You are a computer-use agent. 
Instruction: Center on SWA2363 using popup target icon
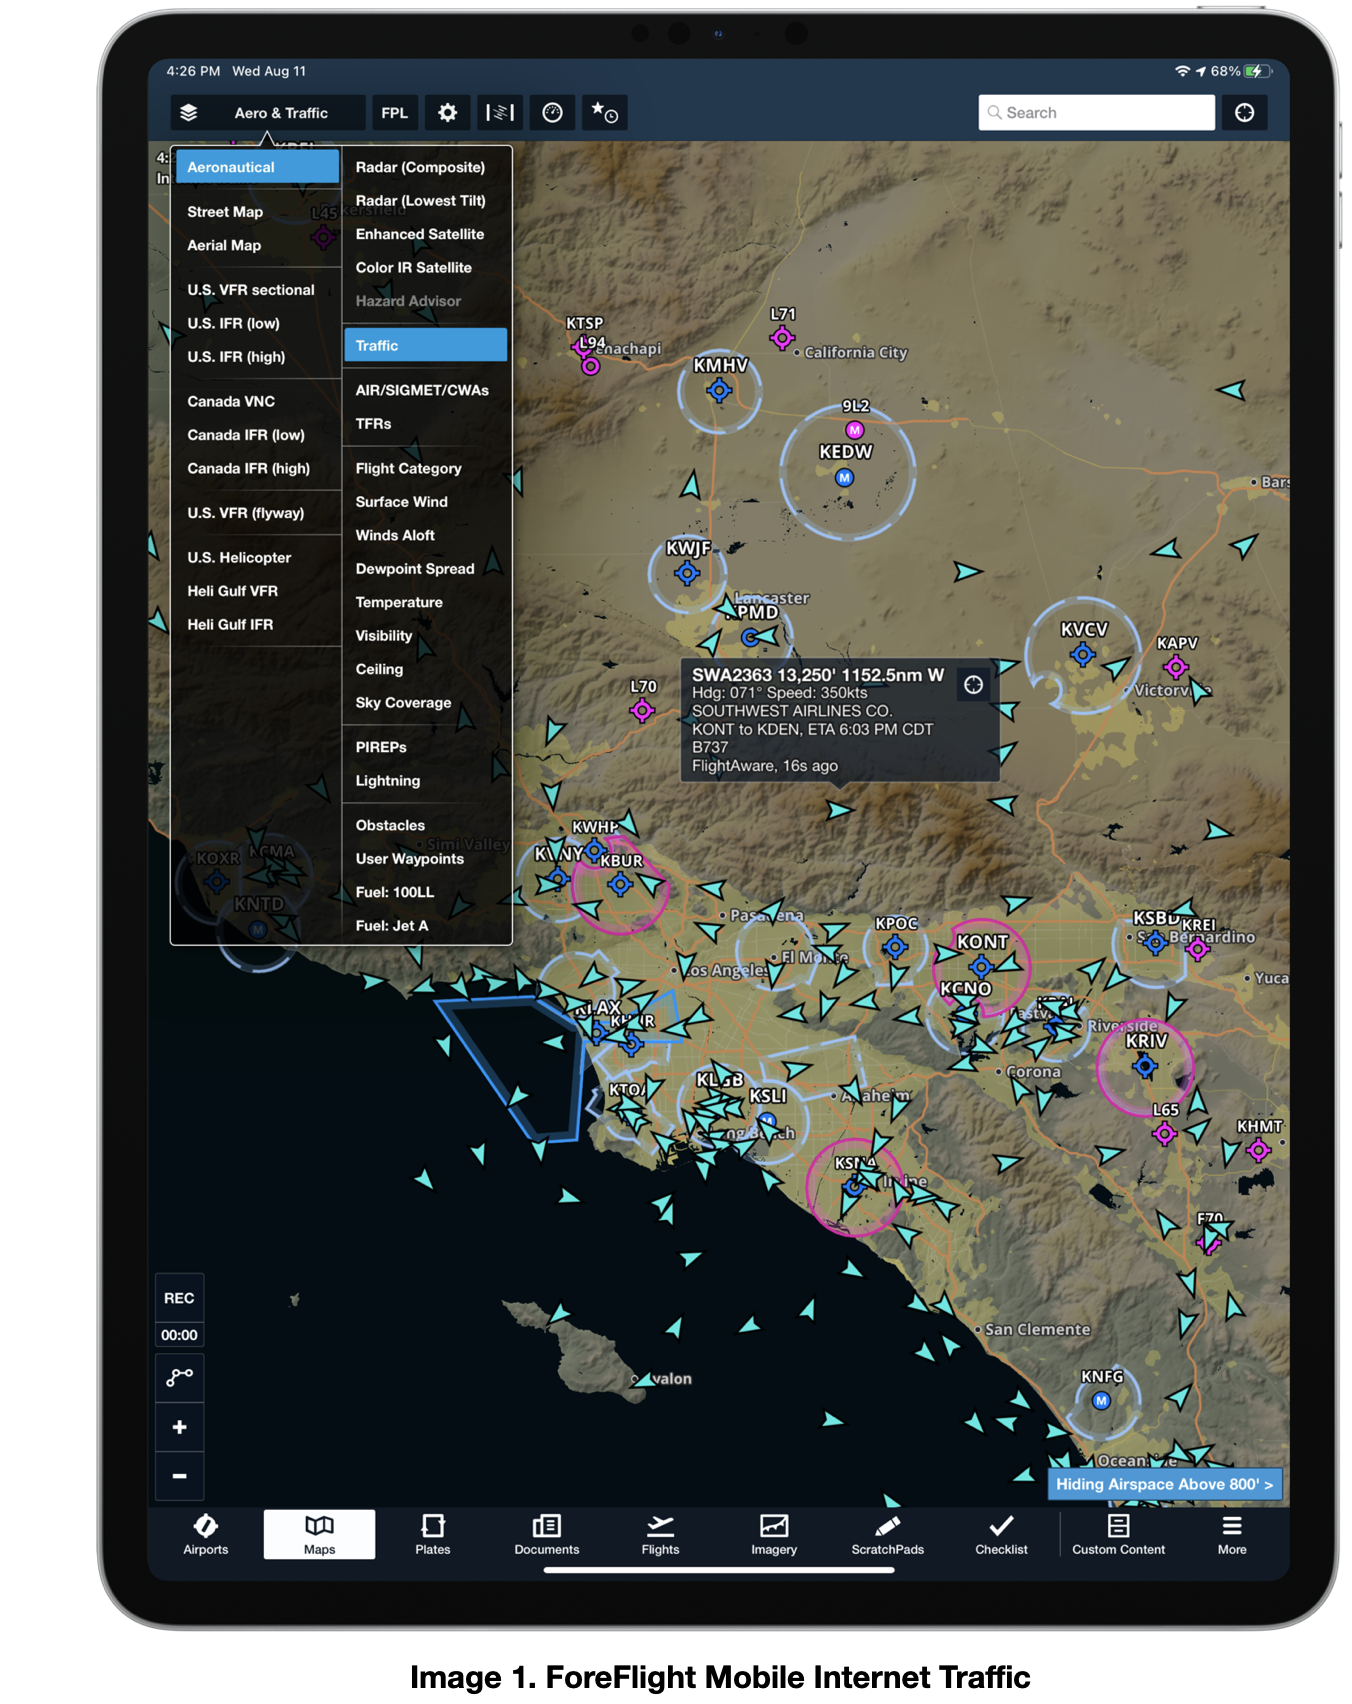point(974,684)
